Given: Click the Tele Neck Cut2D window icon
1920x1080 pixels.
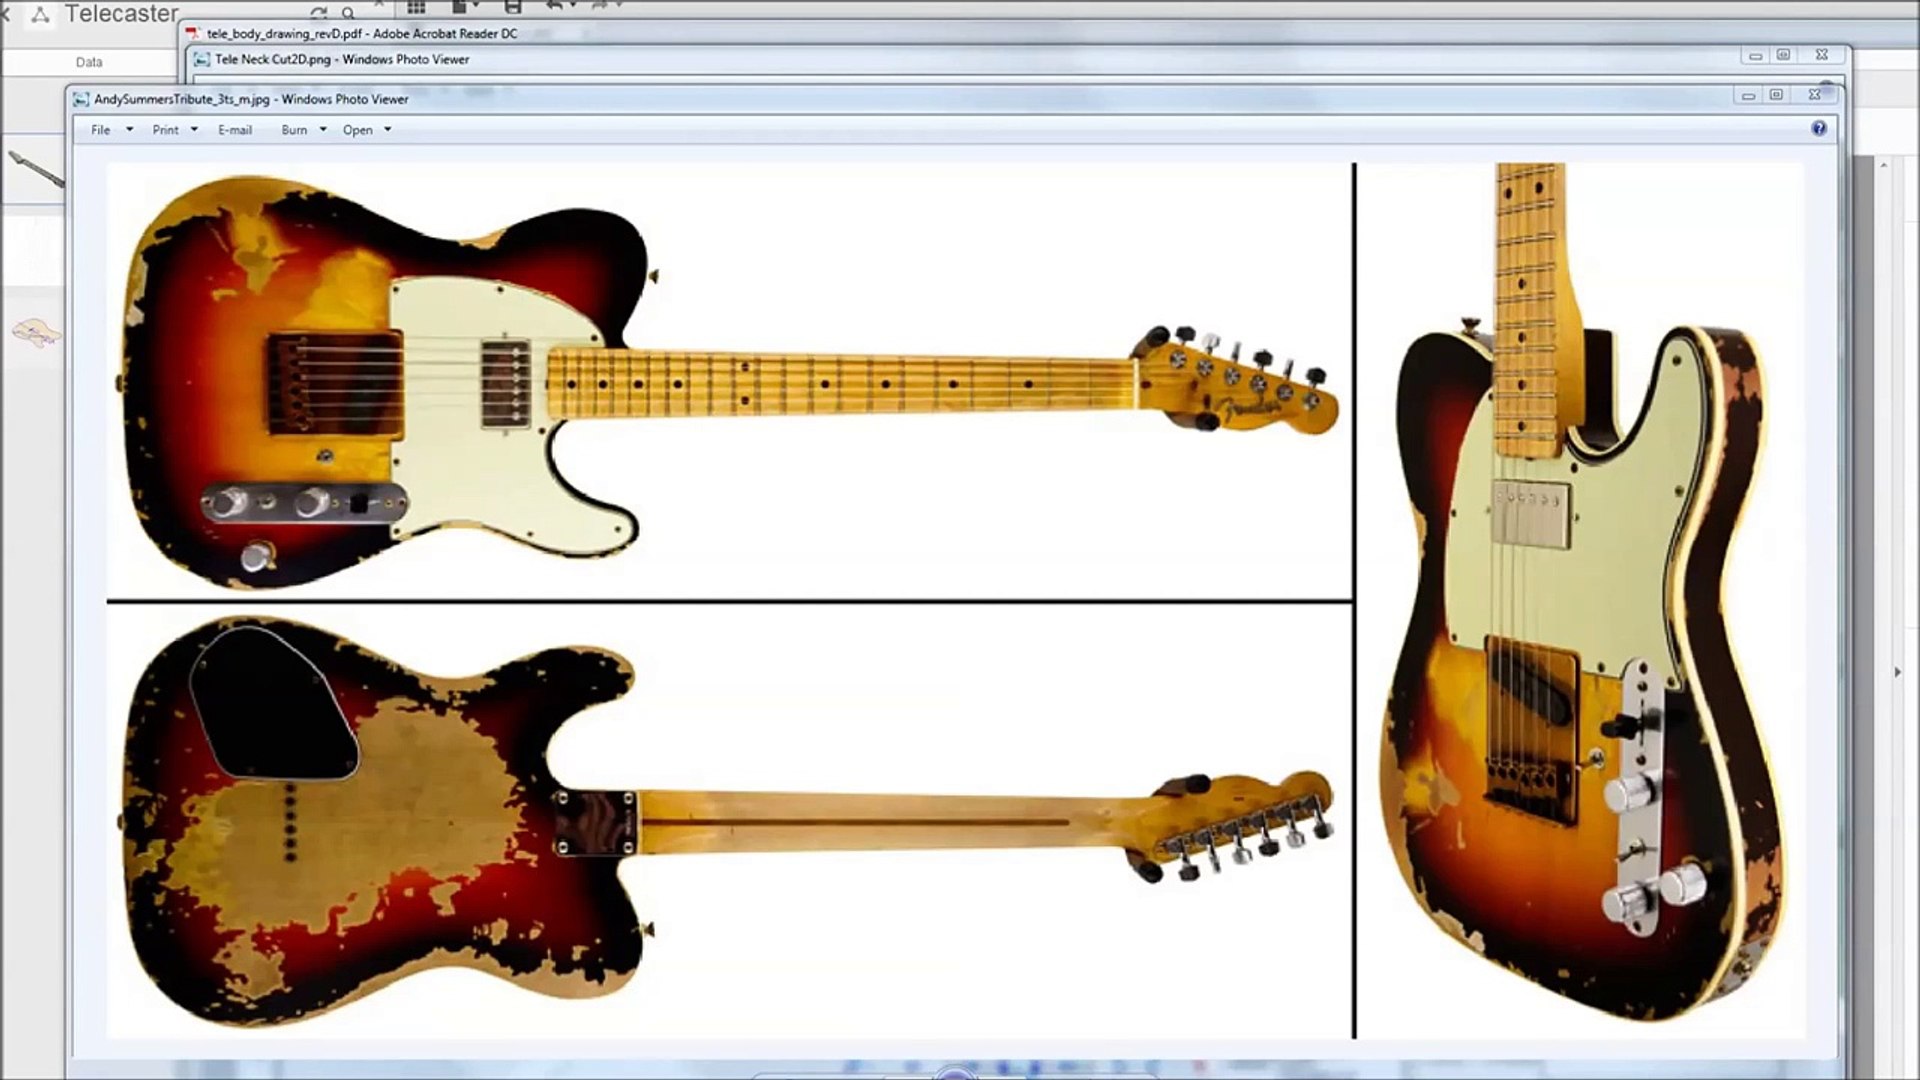Looking at the screenshot, I should pos(201,59).
